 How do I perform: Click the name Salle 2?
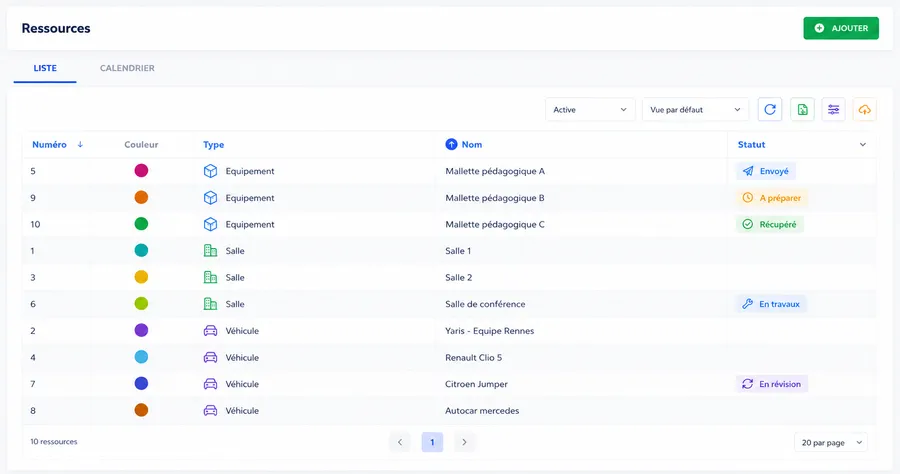coord(459,278)
